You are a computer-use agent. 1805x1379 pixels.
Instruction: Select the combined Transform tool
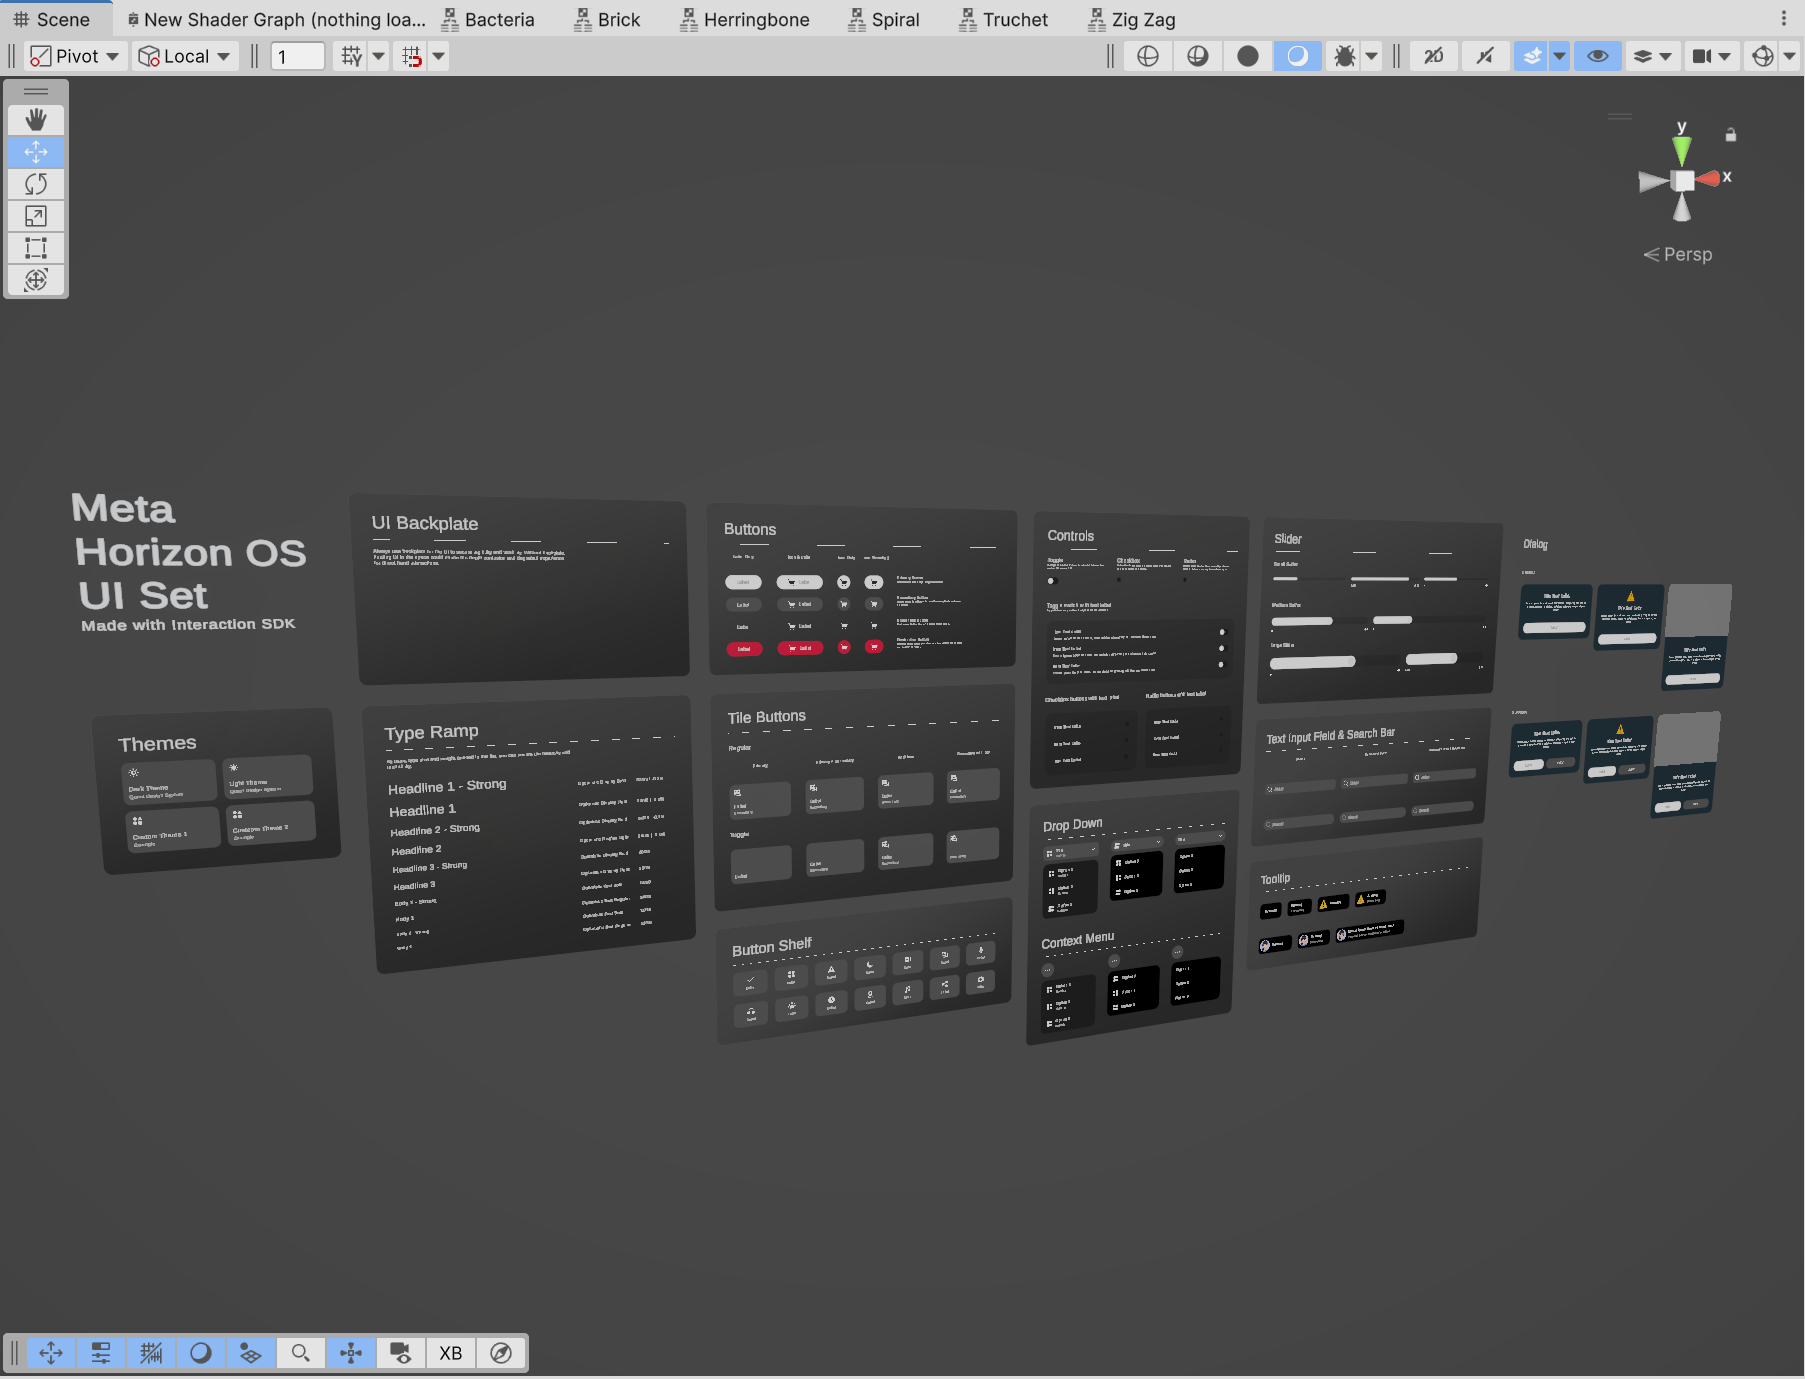click(x=36, y=280)
